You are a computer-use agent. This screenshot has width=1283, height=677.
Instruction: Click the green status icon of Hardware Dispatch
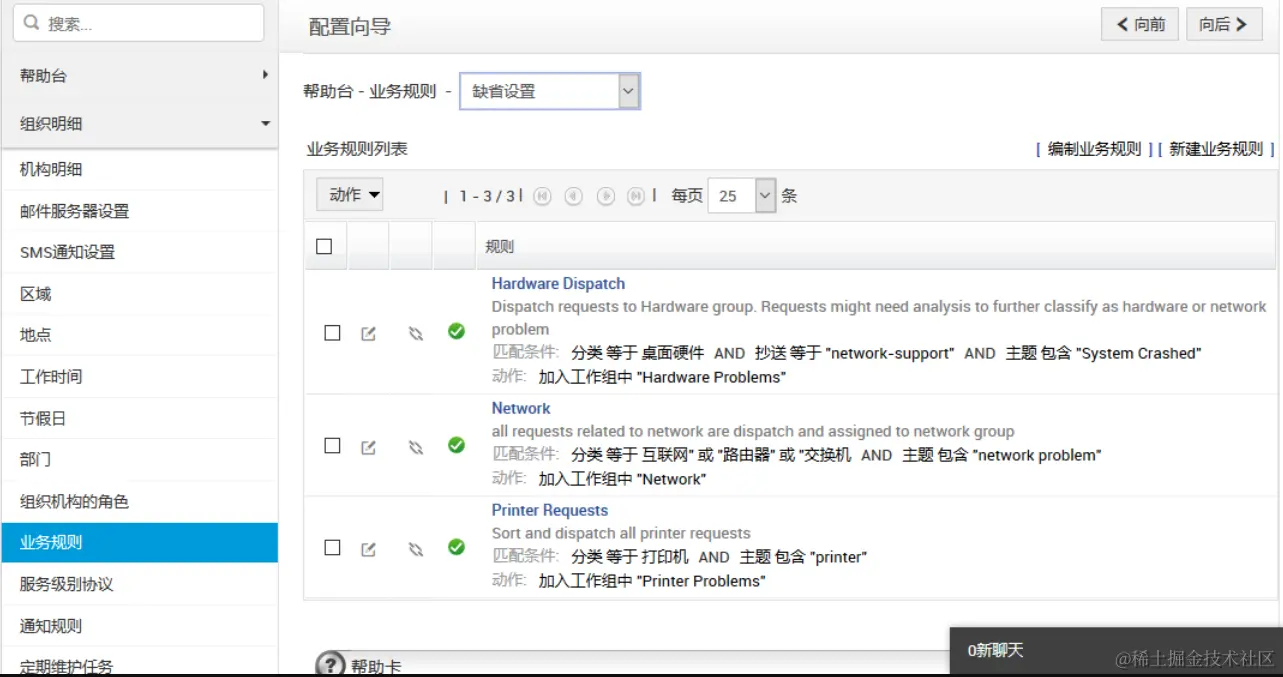coord(457,332)
